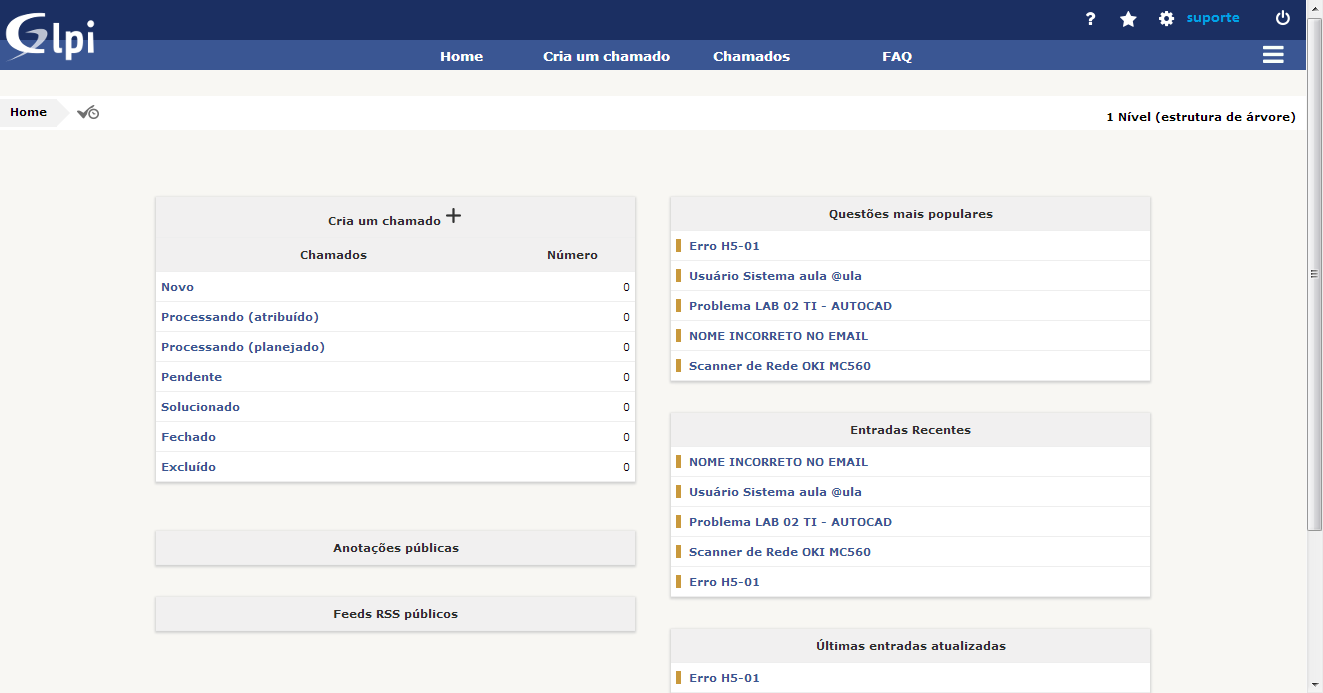Open 'Processando (atribuído)' tickets link
Image resolution: width=1323 pixels, height=693 pixels.
[x=240, y=317]
